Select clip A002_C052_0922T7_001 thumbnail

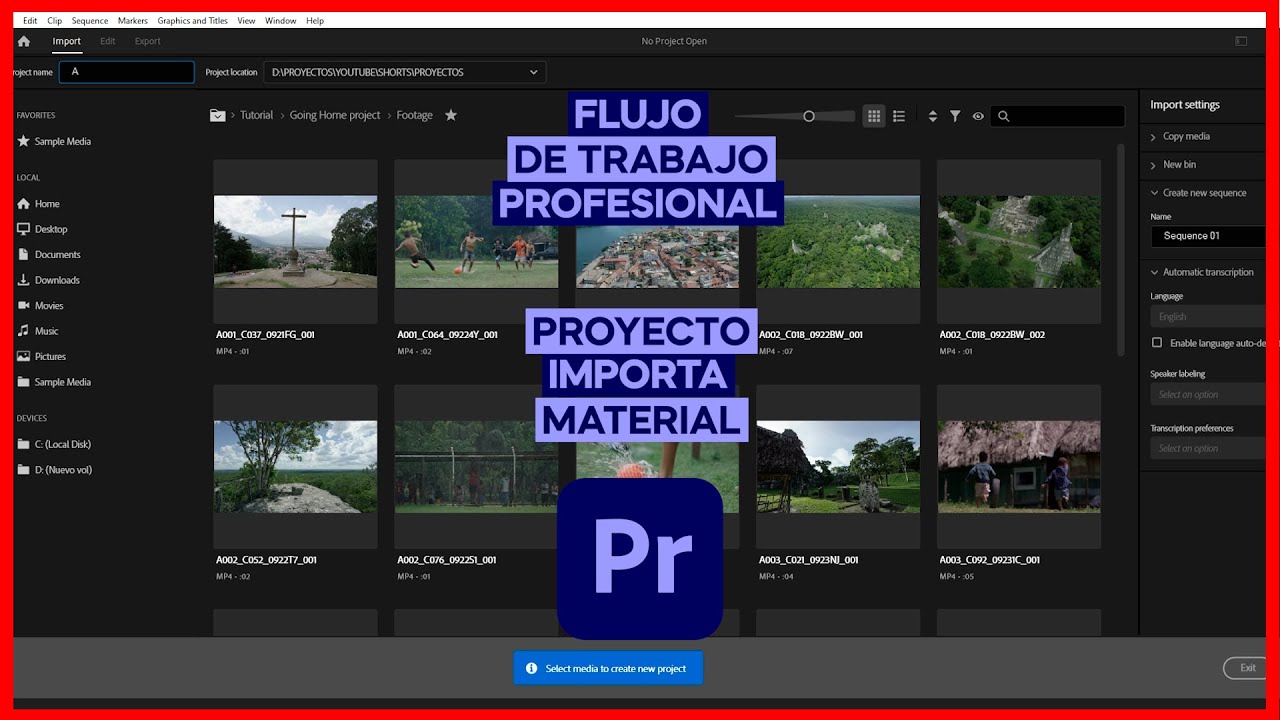tap(296, 467)
